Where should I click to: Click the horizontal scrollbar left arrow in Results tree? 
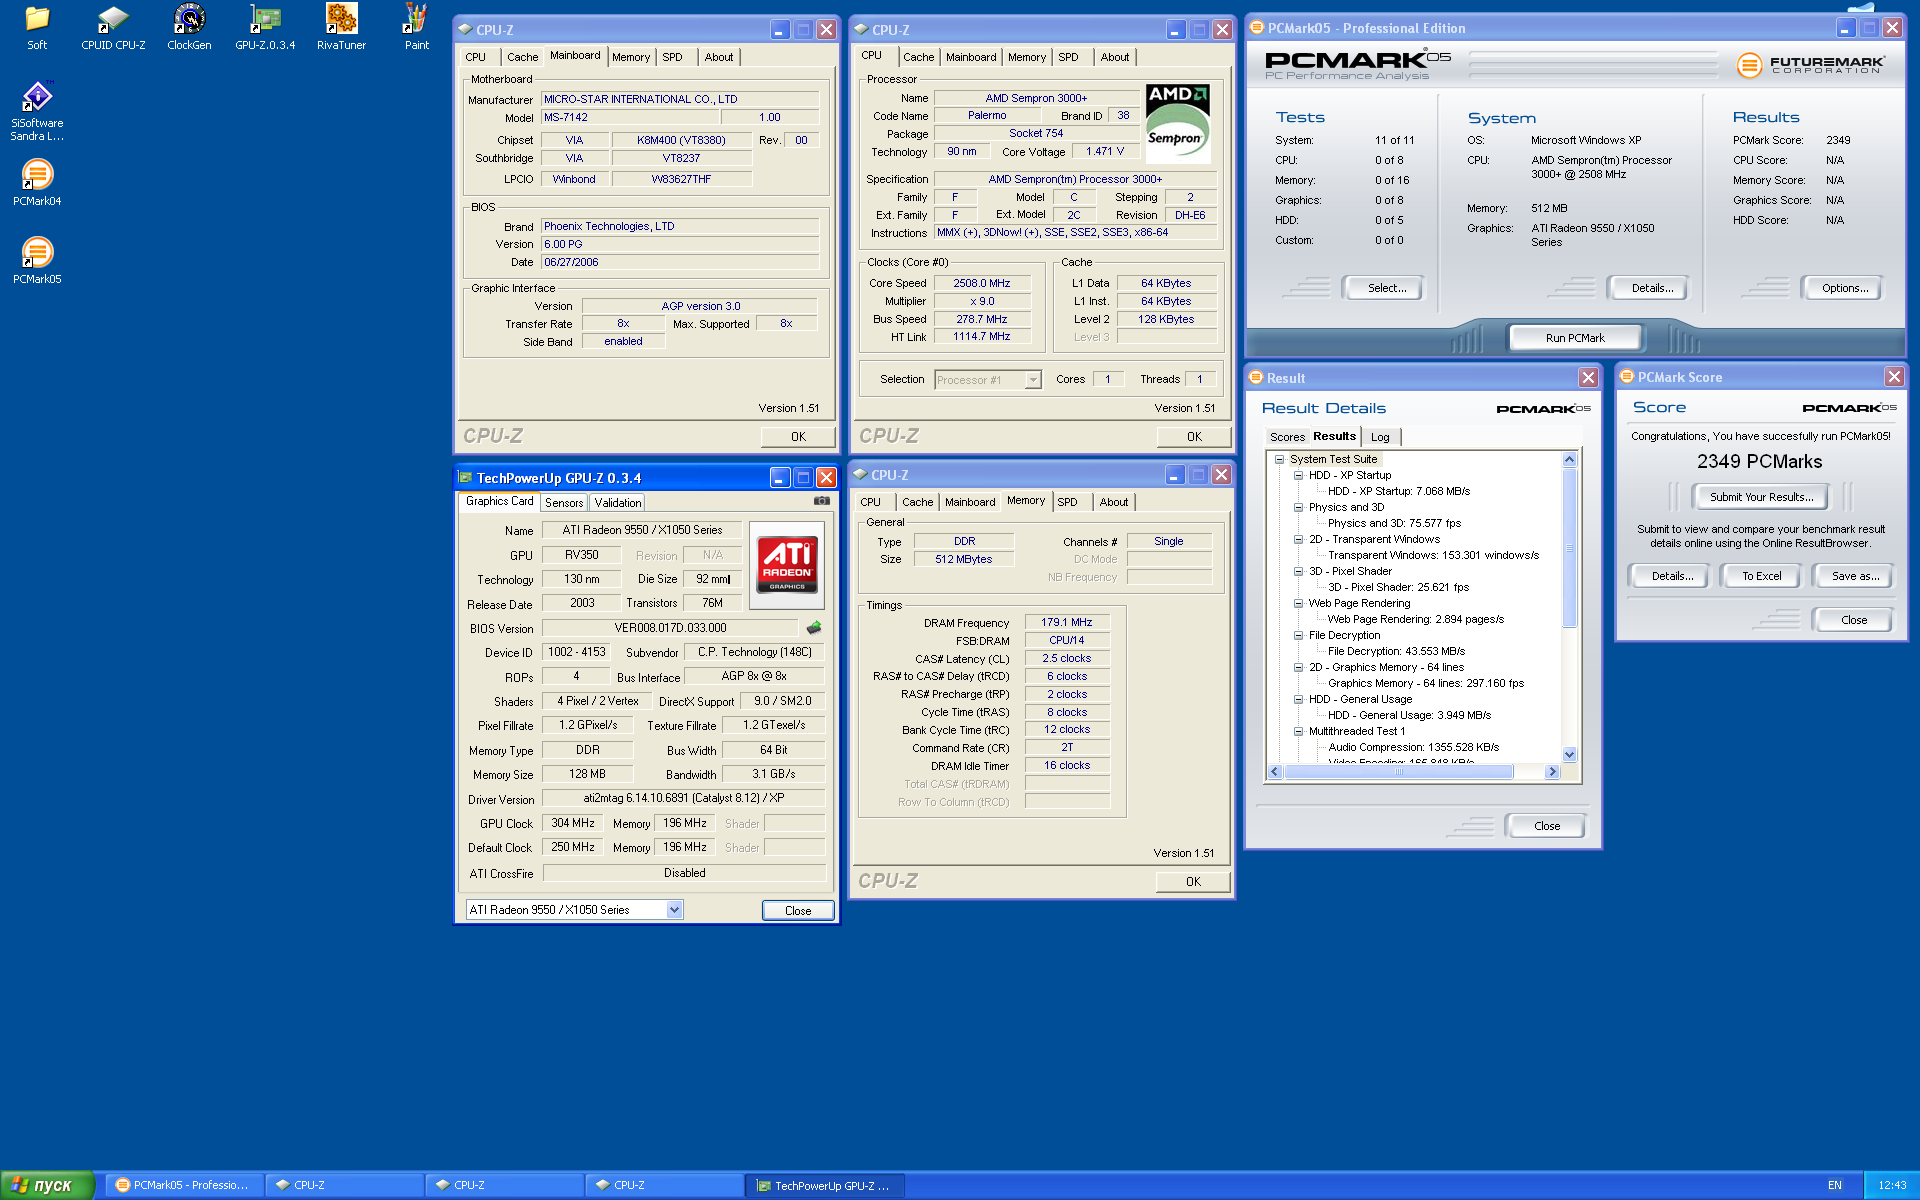click(1274, 771)
